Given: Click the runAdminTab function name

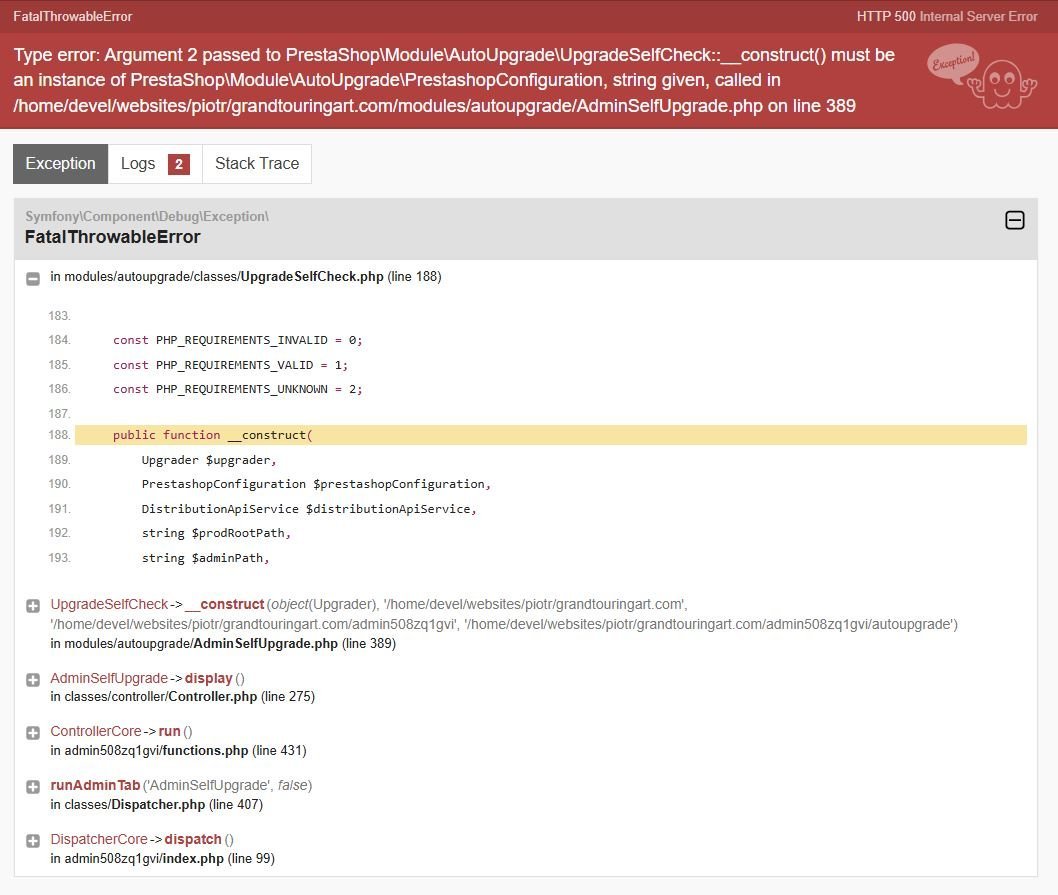Looking at the screenshot, I should [x=95, y=786].
